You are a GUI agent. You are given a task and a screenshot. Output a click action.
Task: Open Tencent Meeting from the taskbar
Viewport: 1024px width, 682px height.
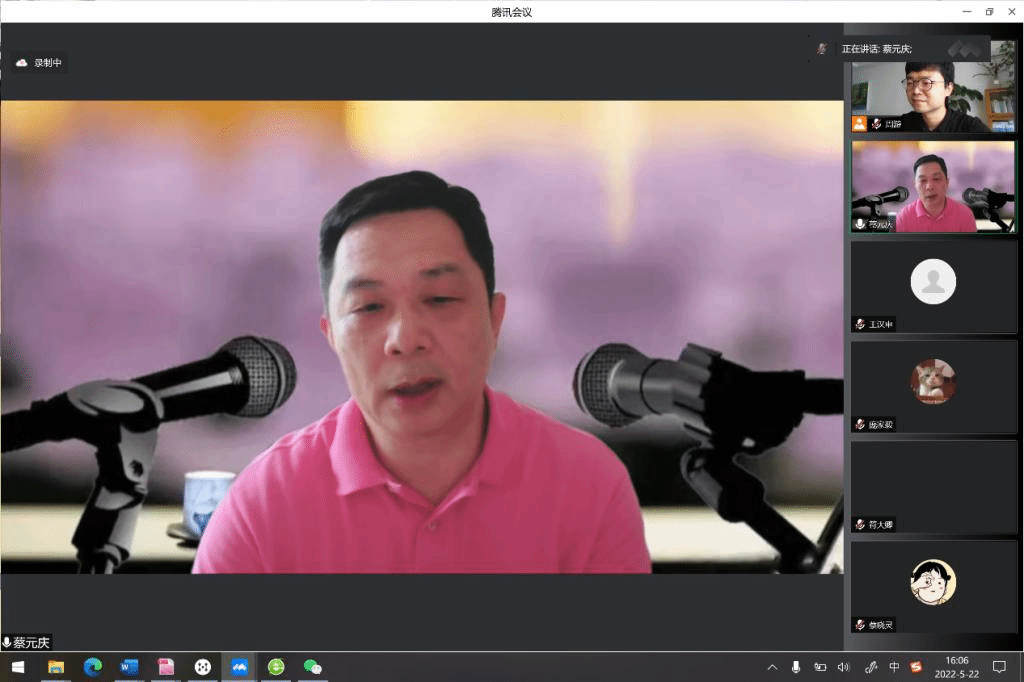pos(239,667)
